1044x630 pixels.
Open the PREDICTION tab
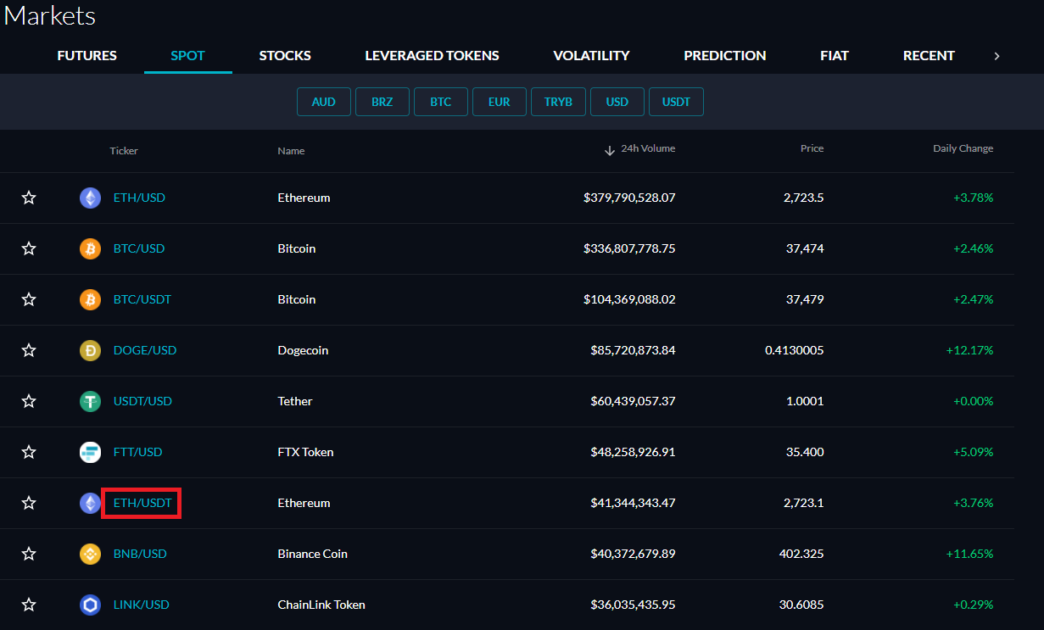click(725, 56)
